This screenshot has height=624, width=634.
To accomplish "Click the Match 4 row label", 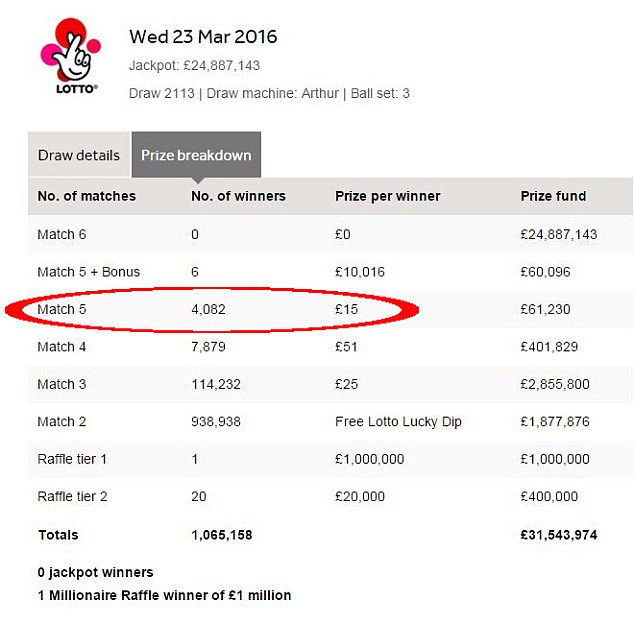I will click(62, 347).
